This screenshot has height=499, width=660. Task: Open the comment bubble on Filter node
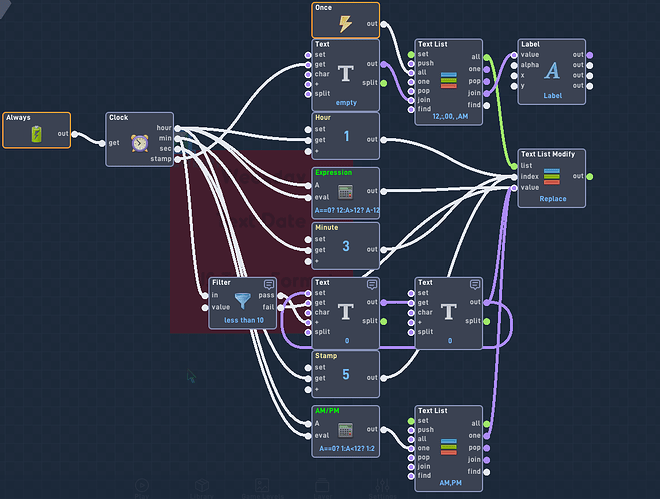[x=269, y=284]
